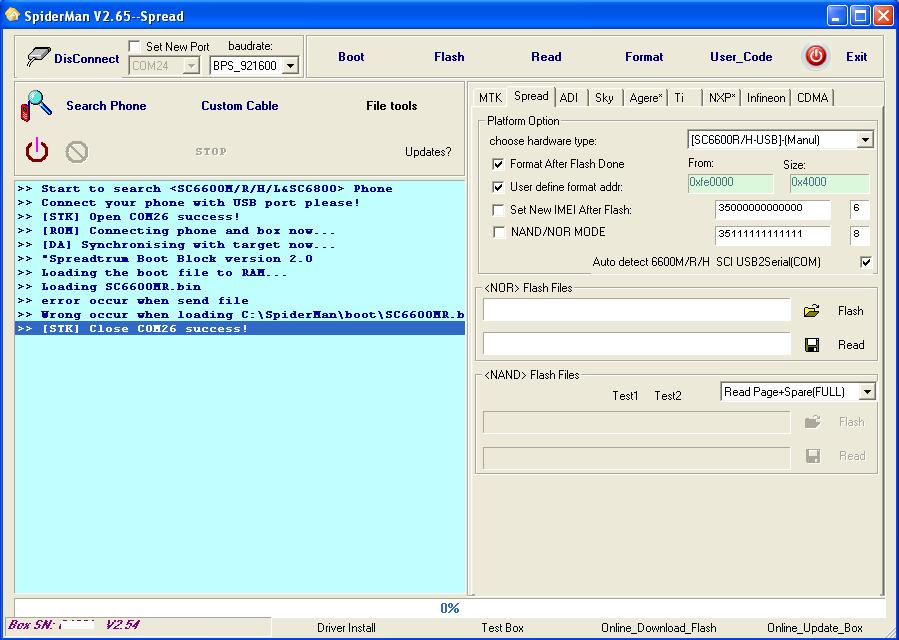Click the IMEI field 35111111111111

pos(772,235)
